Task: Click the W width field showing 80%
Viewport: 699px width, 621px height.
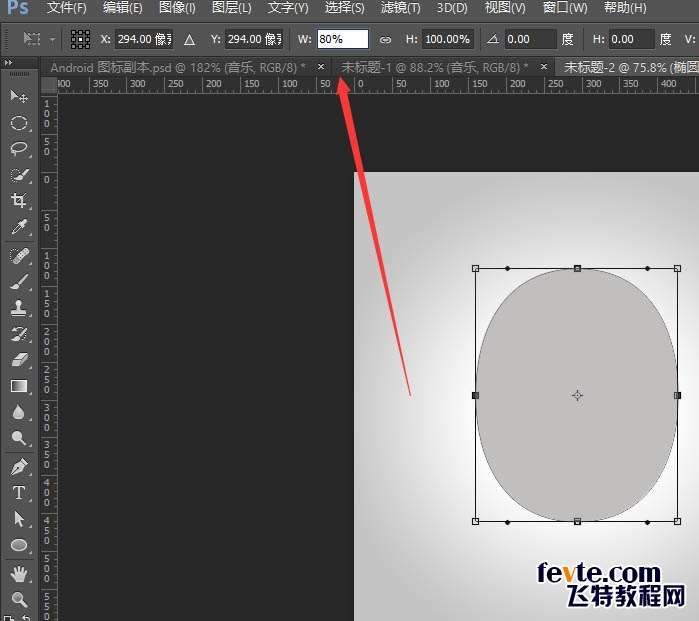Action: (342, 40)
